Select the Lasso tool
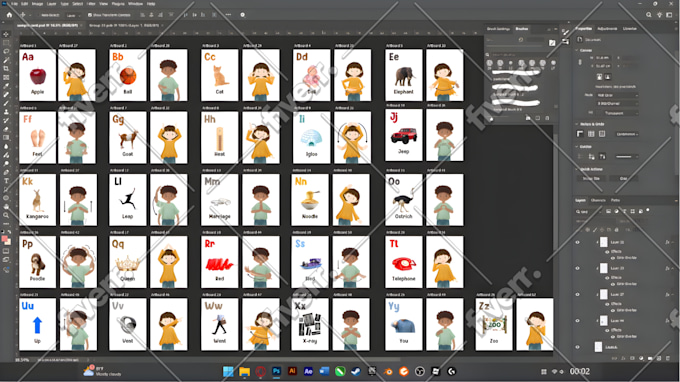Screen dimensions: 680x382 click(x=6, y=52)
